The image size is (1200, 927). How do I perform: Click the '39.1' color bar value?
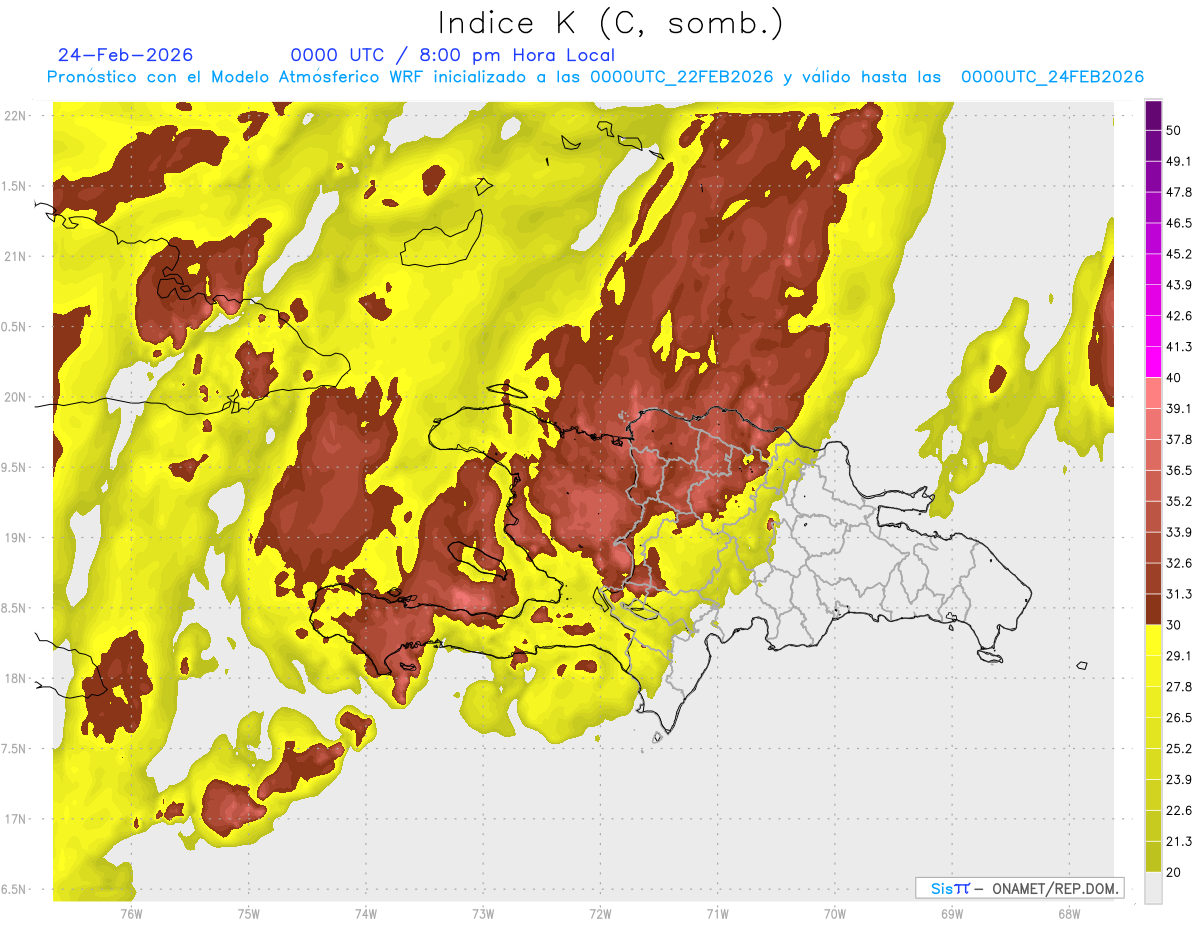point(1179,408)
